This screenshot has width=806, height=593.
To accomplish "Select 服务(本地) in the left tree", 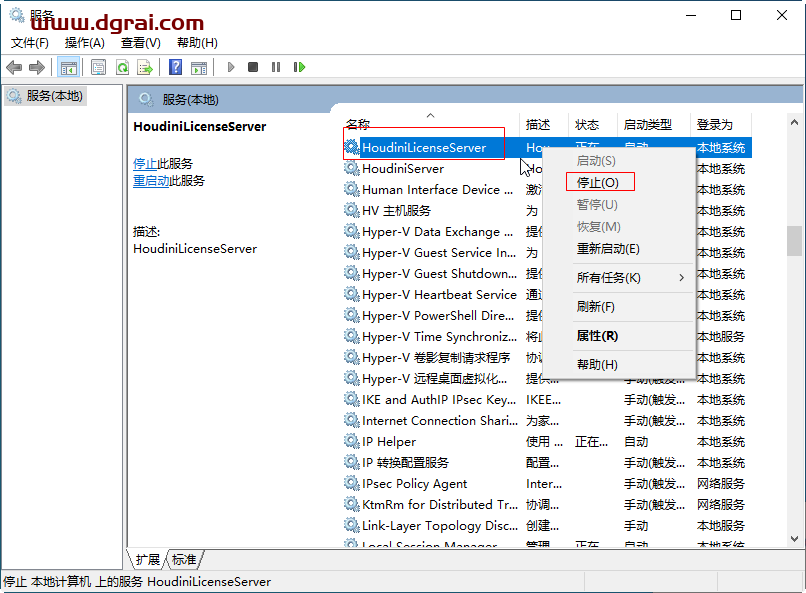I will coord(54,96).
